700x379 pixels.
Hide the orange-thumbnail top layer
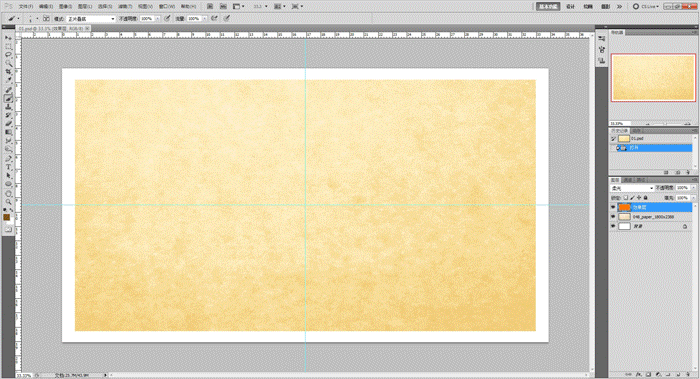613,207
